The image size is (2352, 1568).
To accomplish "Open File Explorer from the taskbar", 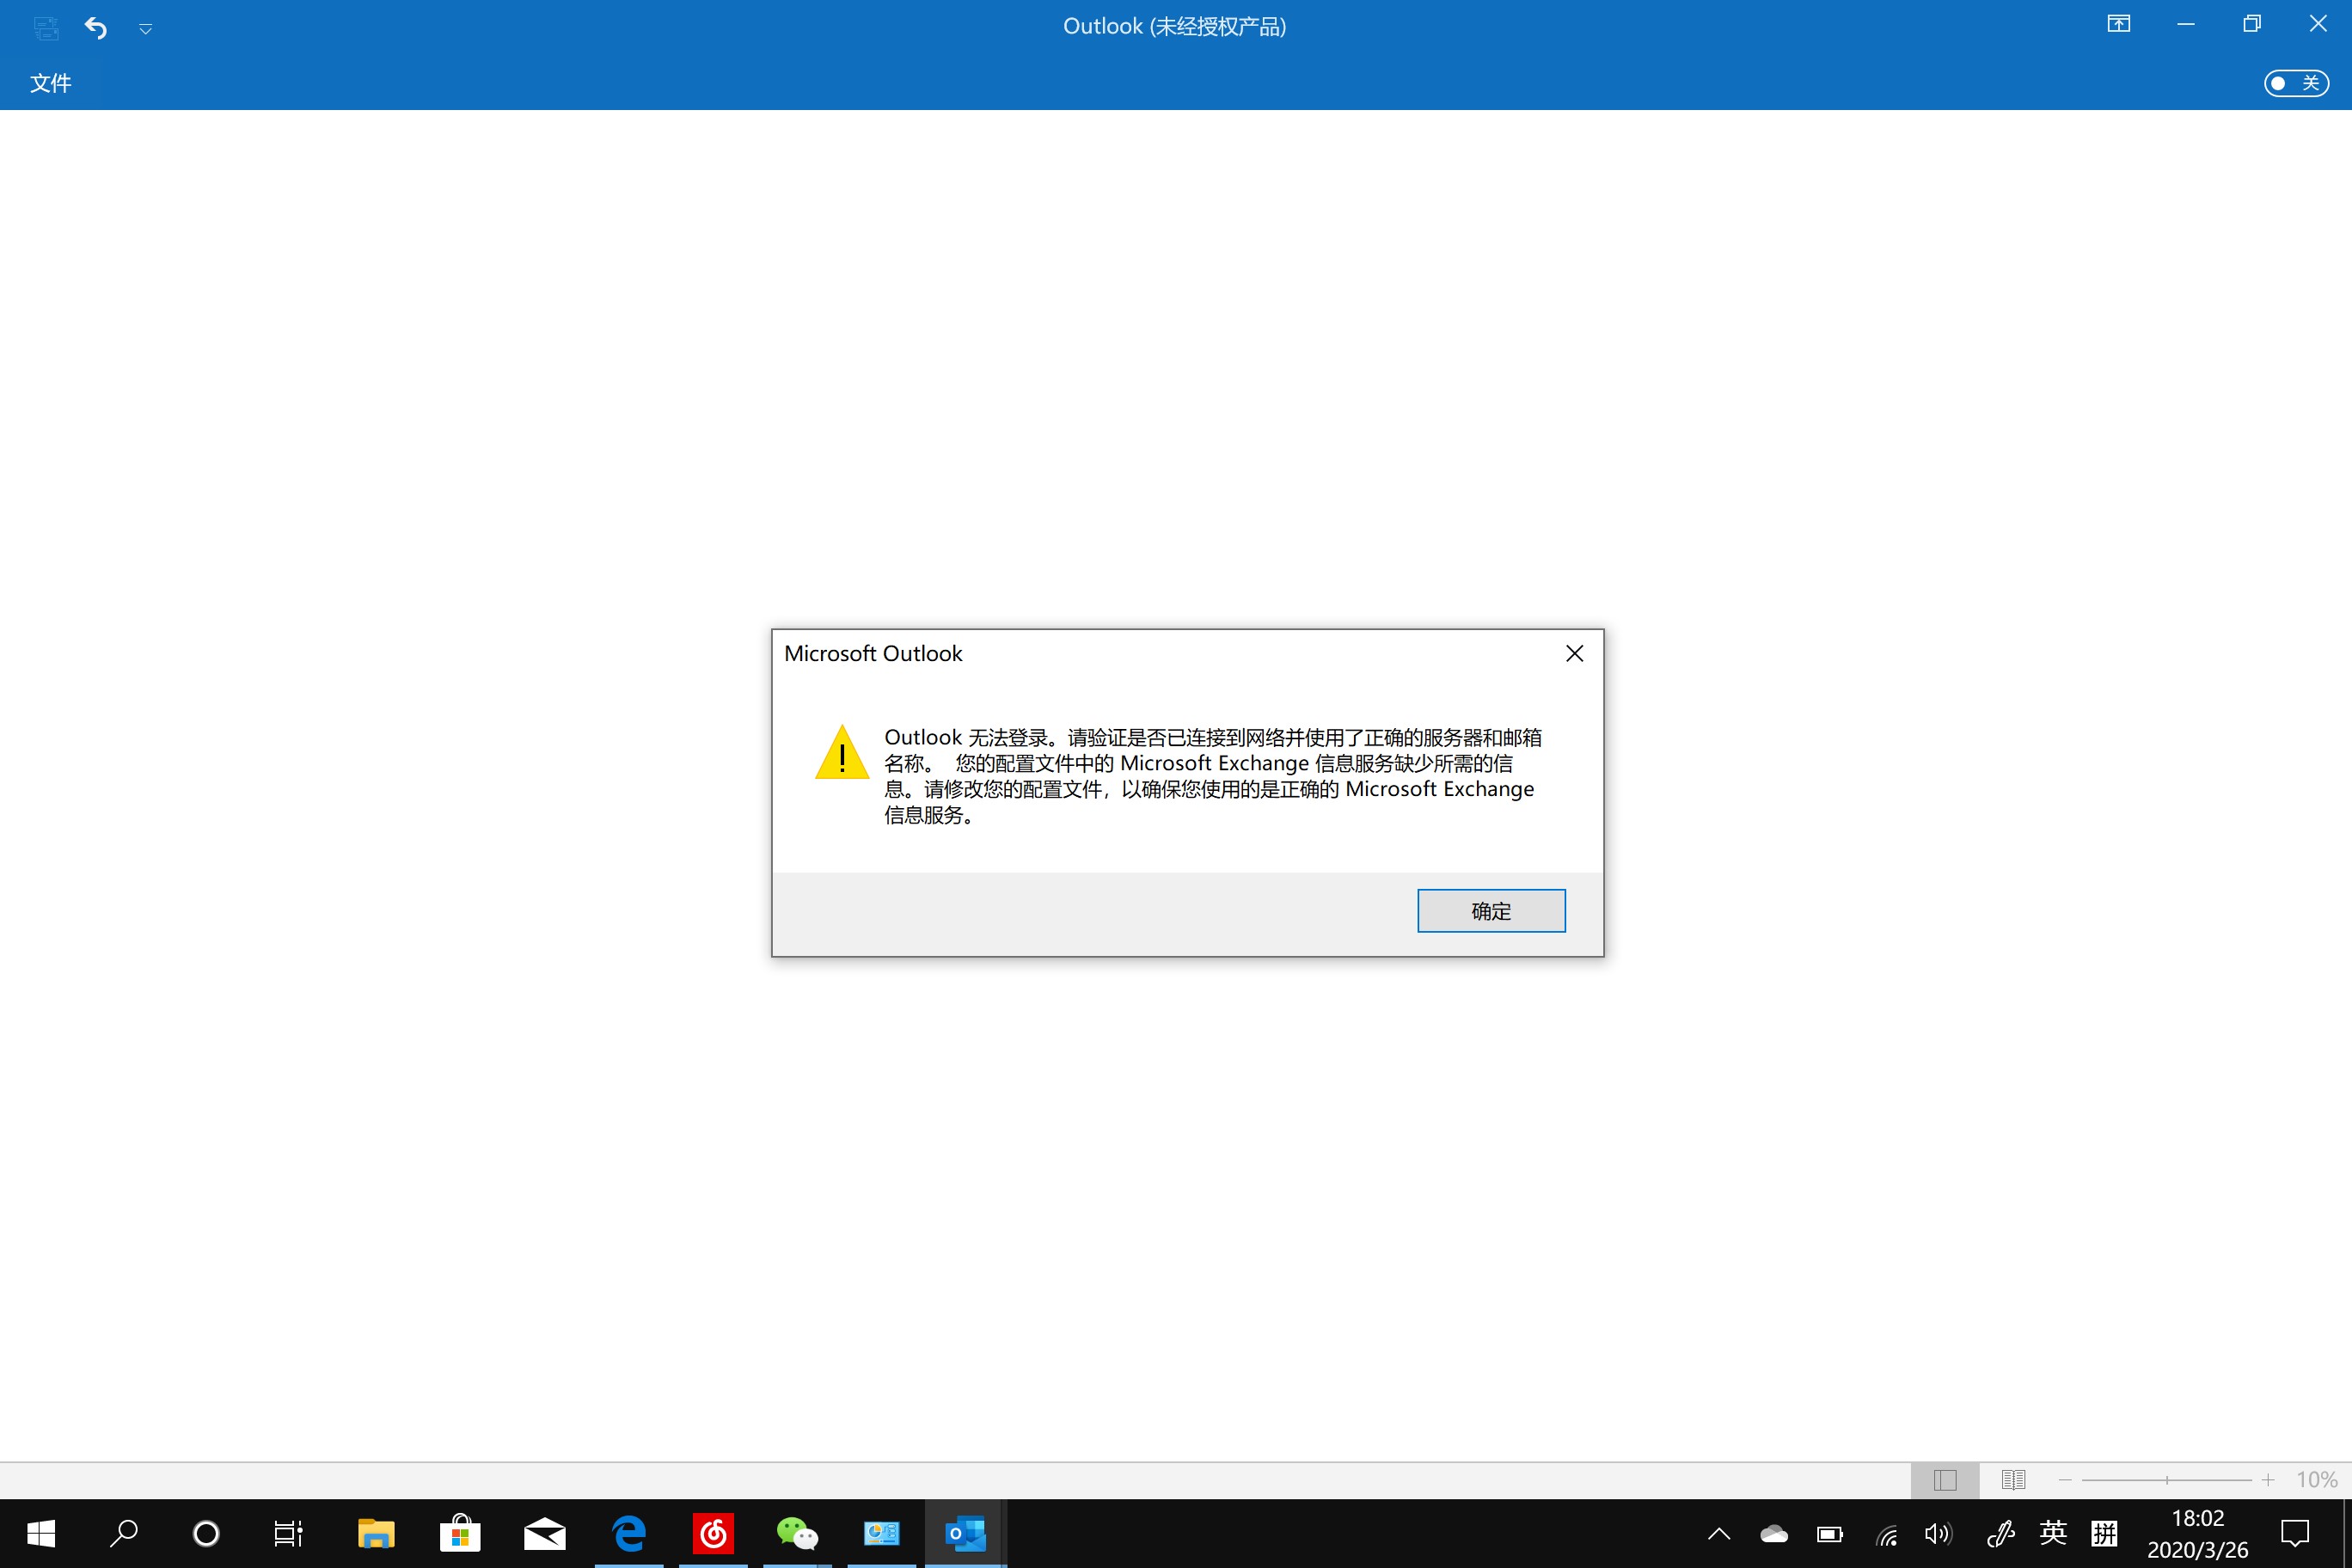I will (x=376, y=1533).
